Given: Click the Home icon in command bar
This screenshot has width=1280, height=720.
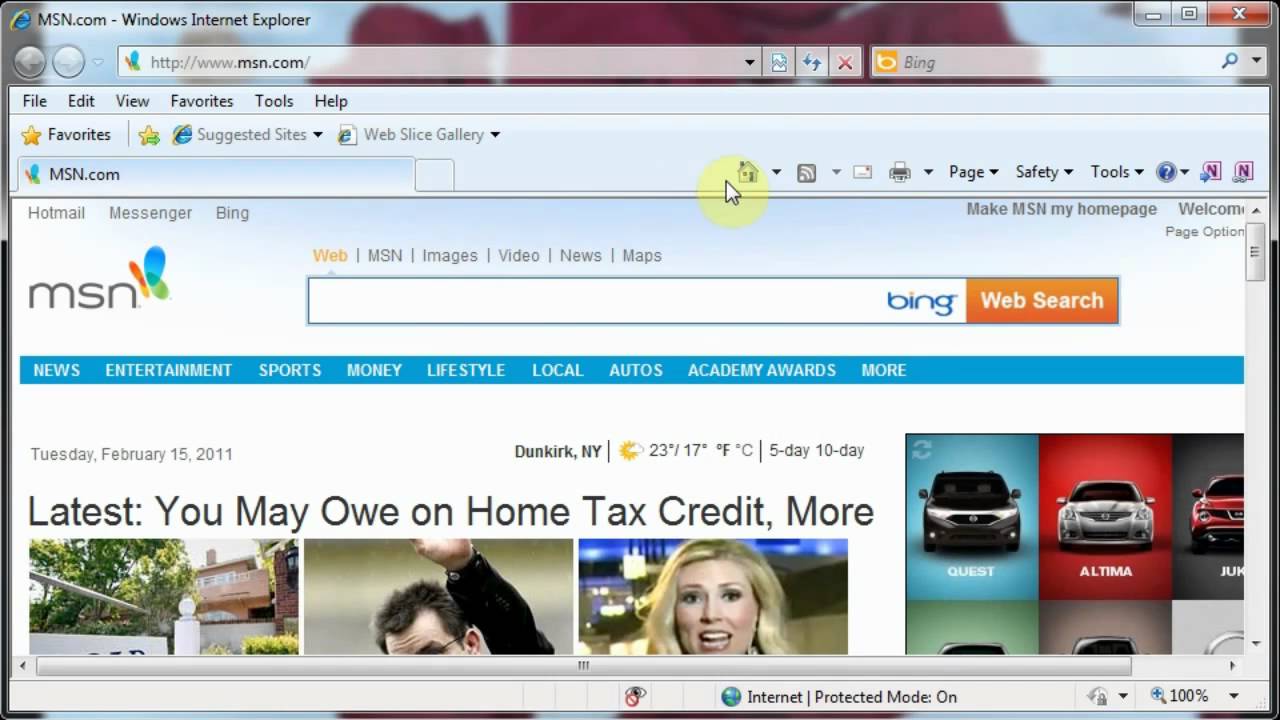Looking at the screenshot, I should [x=748, y=172].
